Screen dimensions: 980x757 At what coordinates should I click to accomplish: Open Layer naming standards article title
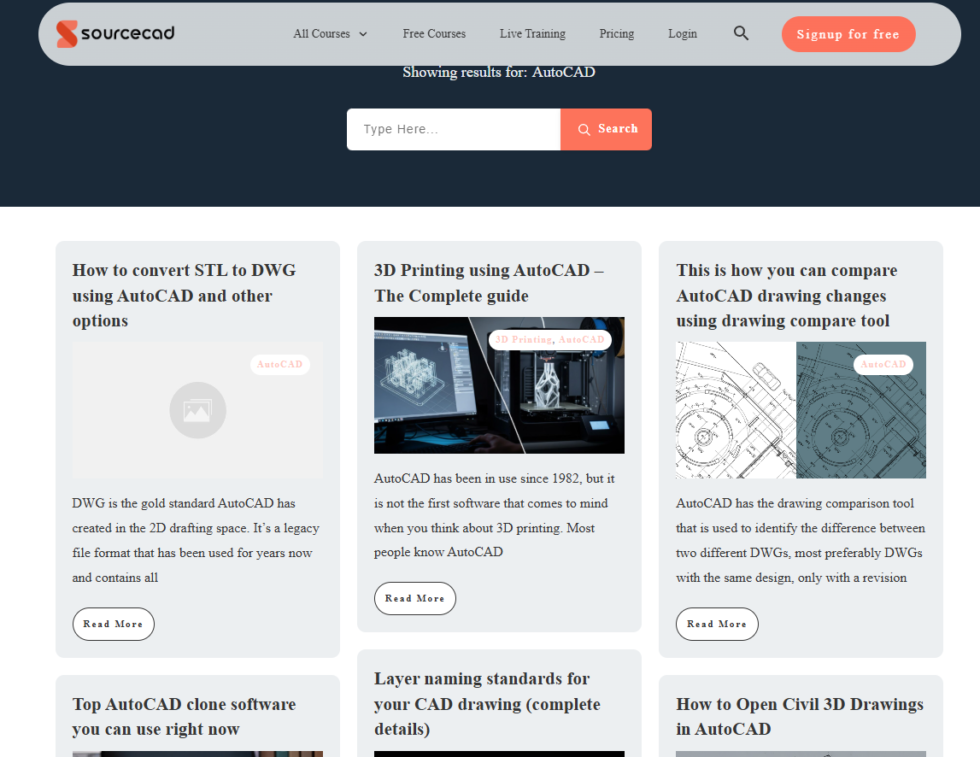coord(487,704)
